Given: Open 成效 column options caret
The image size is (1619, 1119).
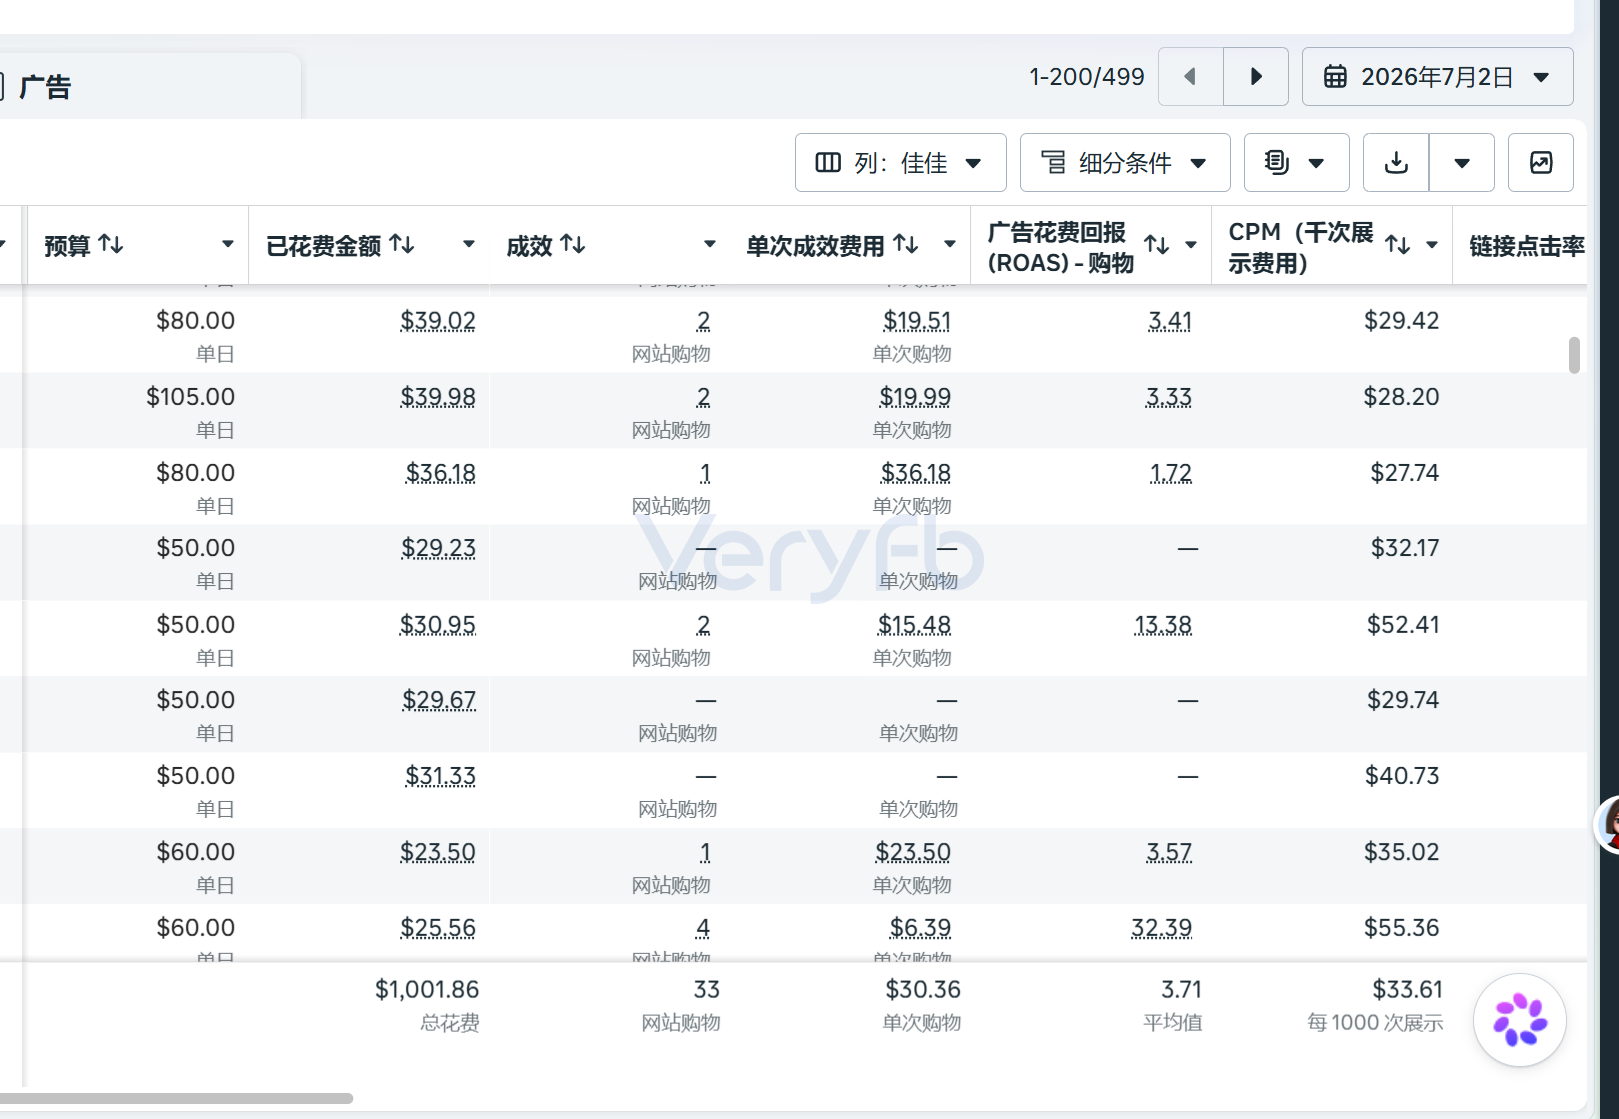Looking at the screenshot, I should tap(710, 244).
